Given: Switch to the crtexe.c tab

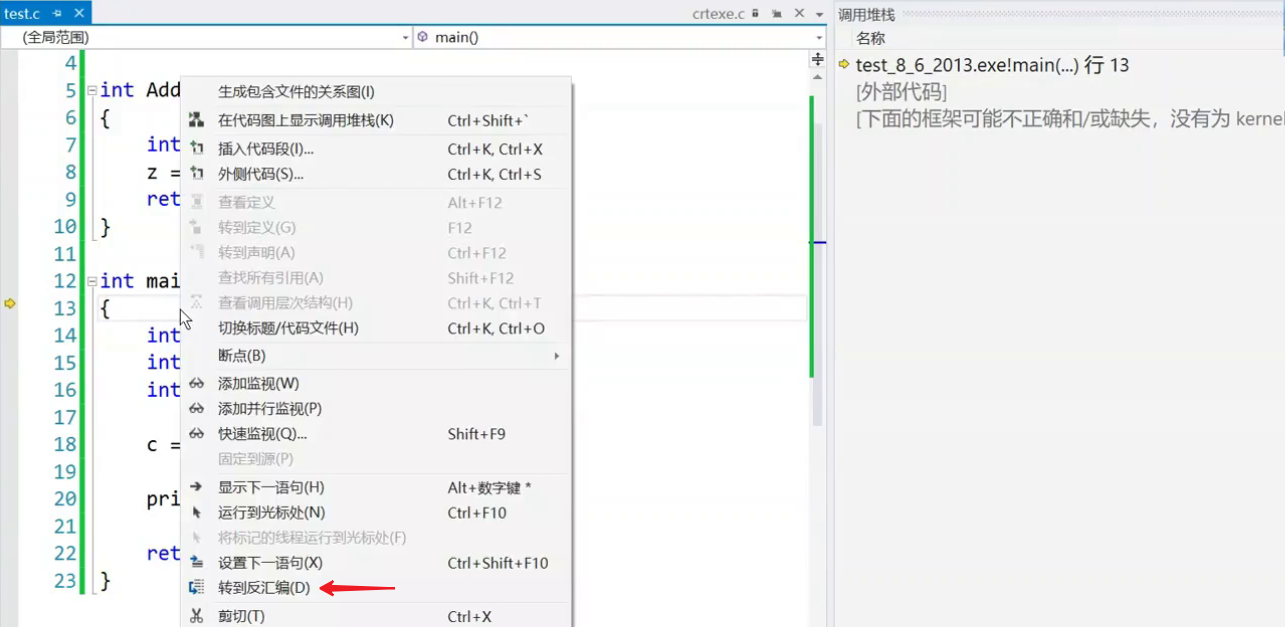Looking at the screenshot, I should click(719, 13).
